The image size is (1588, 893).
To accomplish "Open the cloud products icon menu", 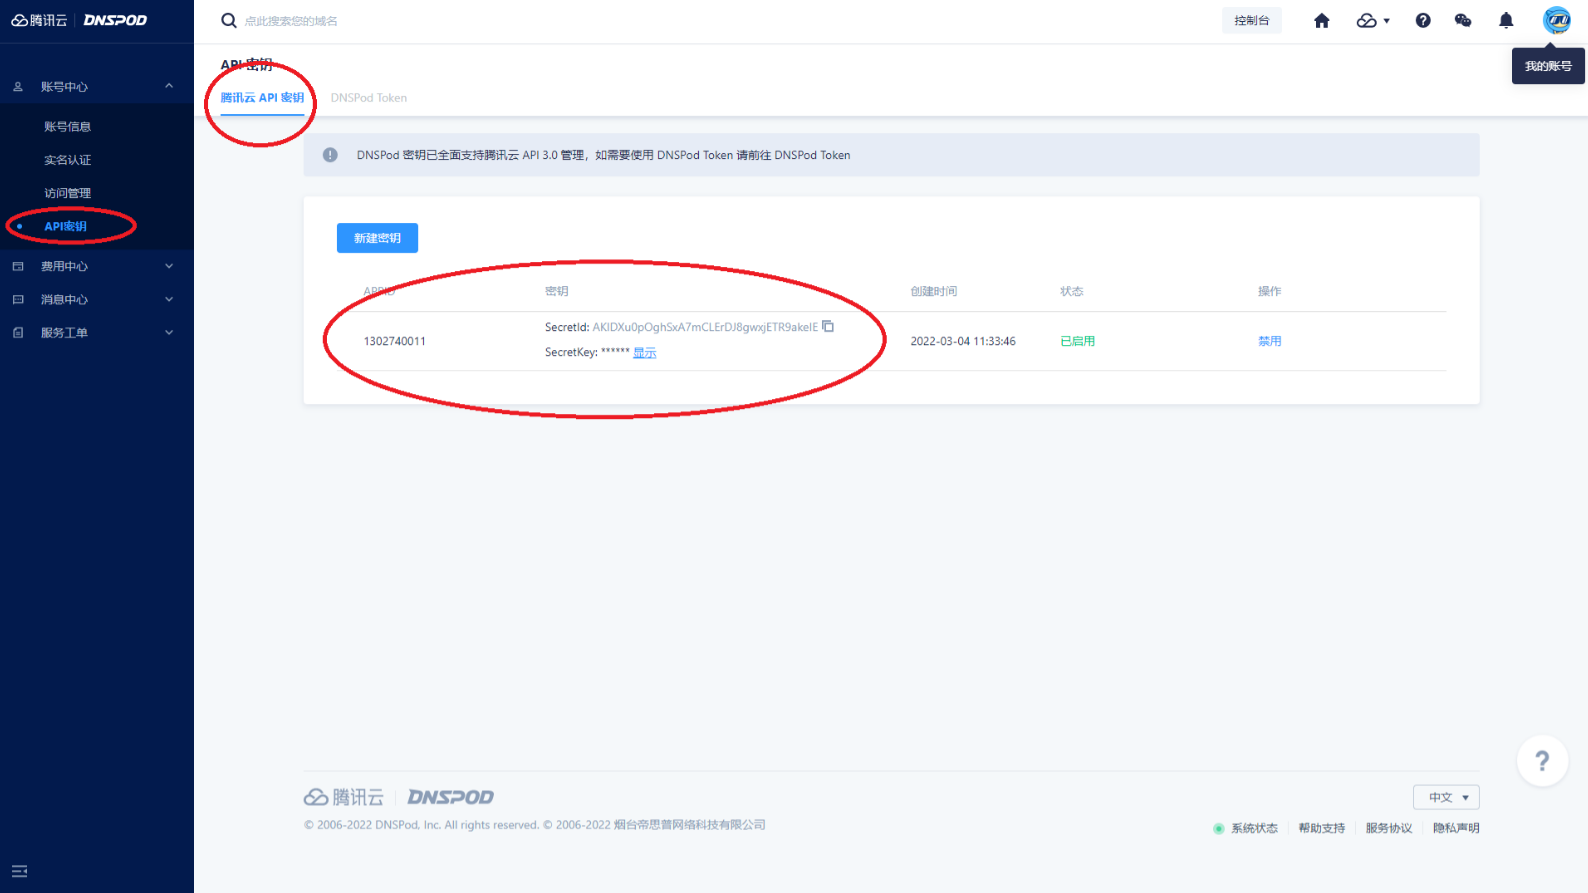I will [x=1372, y=21].
